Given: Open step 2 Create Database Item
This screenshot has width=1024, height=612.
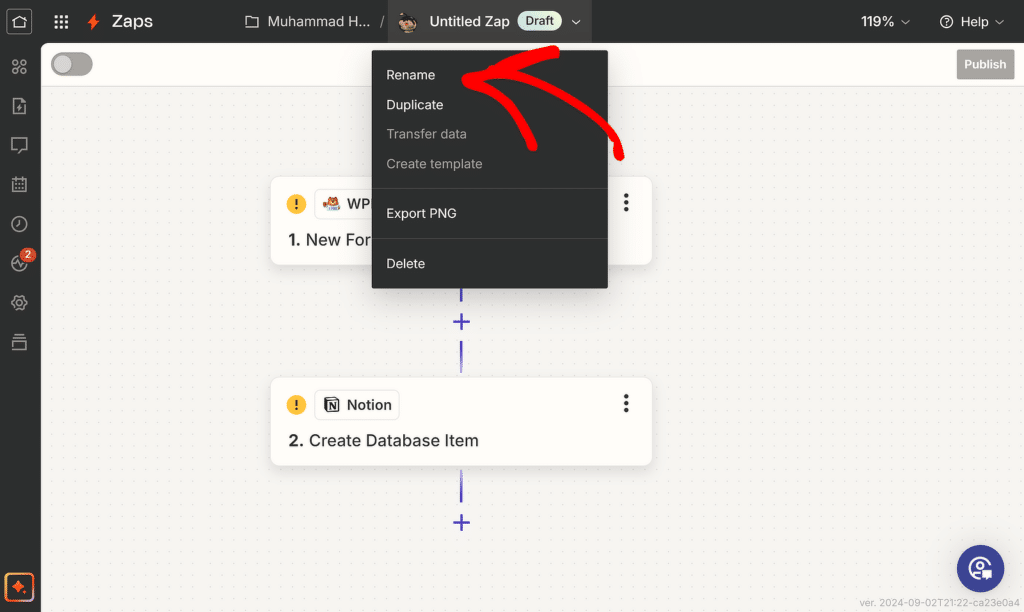Looking at the screenshot, I should point(461,421).
